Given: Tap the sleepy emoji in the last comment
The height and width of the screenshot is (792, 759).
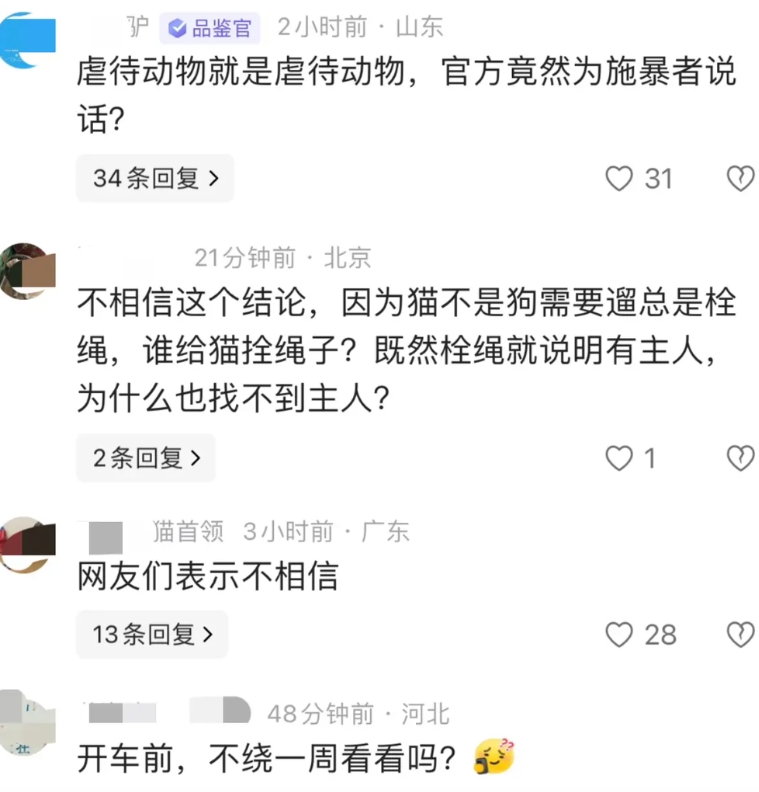Looking at the screenshot, I should pyautogui.click(x=494, y=756).
